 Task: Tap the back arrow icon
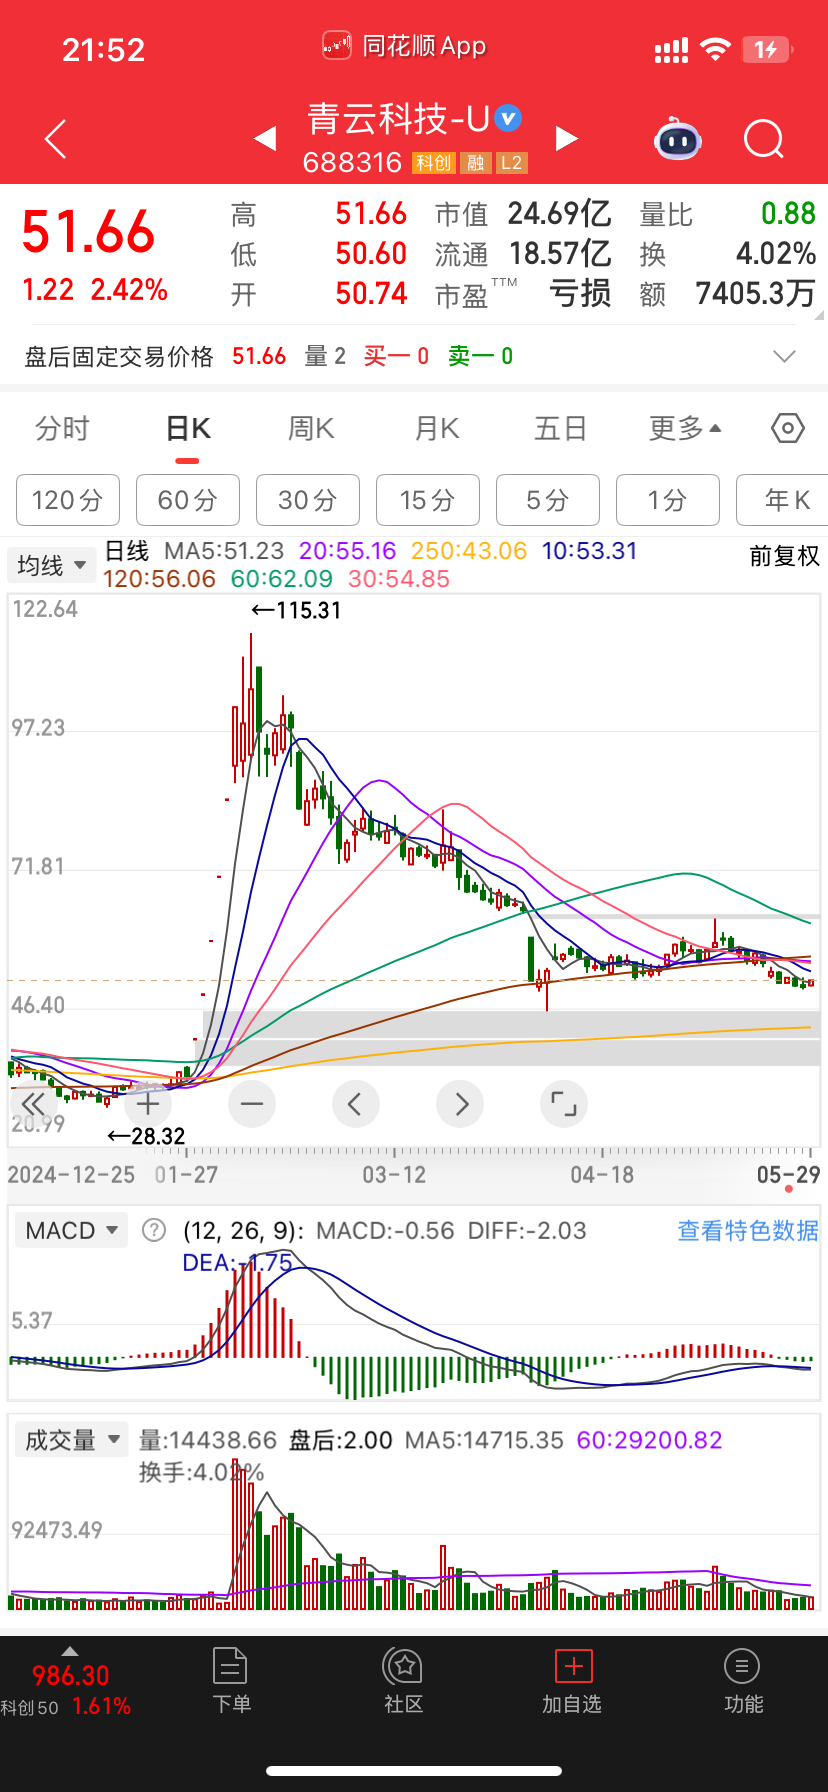tap(56, 139)
